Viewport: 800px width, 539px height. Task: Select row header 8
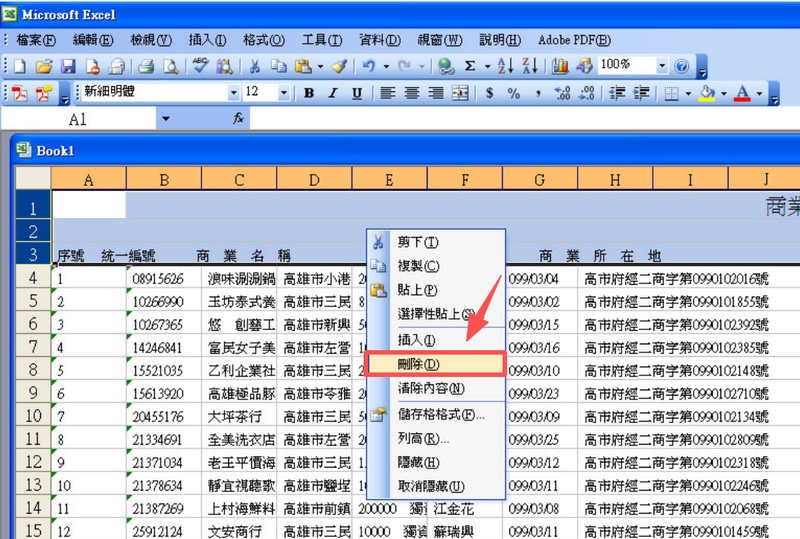tap(33, 369)
